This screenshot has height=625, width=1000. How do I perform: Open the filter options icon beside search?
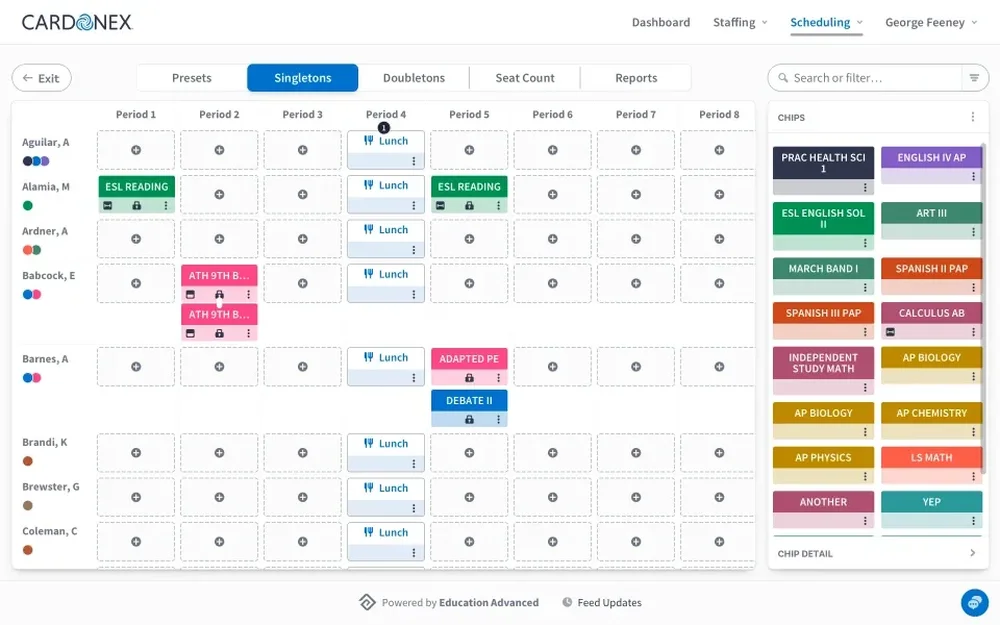tap(974, 78)
